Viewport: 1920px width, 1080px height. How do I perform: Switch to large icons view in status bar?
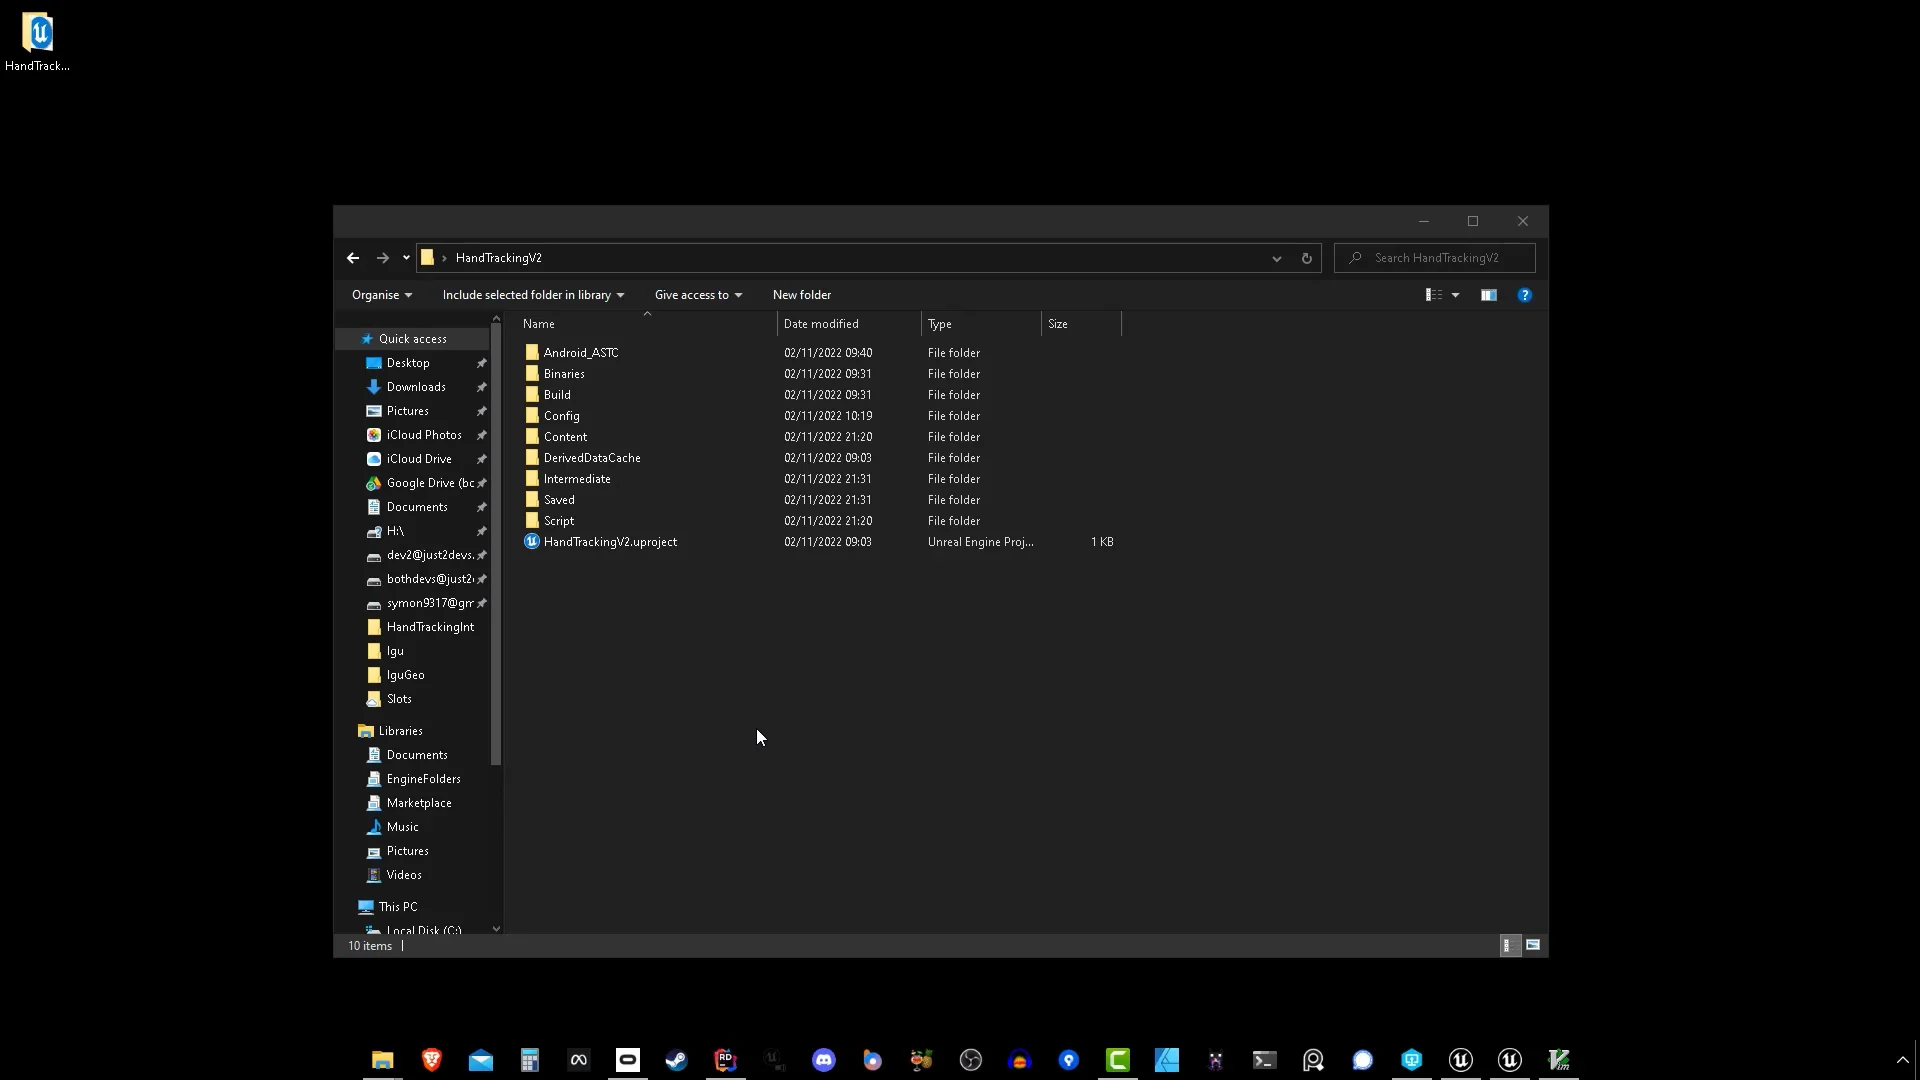[1533, 945]
